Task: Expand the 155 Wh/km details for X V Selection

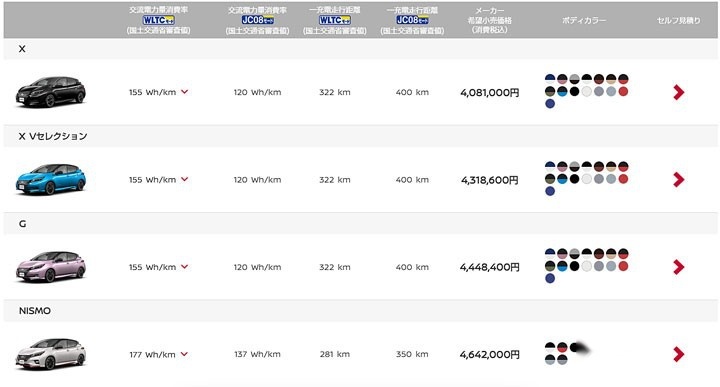Action: [x=185, y=179]
